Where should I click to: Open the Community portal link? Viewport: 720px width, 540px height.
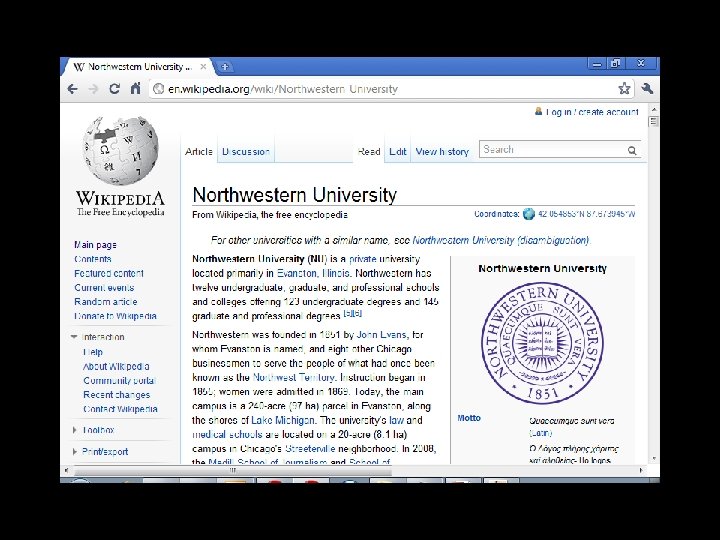(x=119, y=381)
